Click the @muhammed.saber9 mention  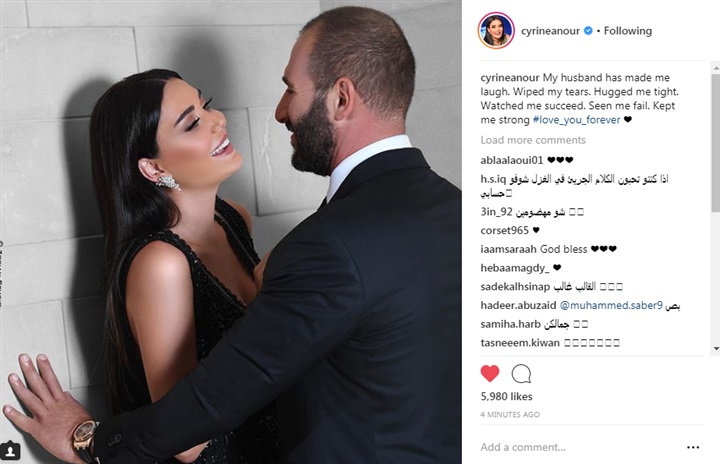(x=611, y=306)
